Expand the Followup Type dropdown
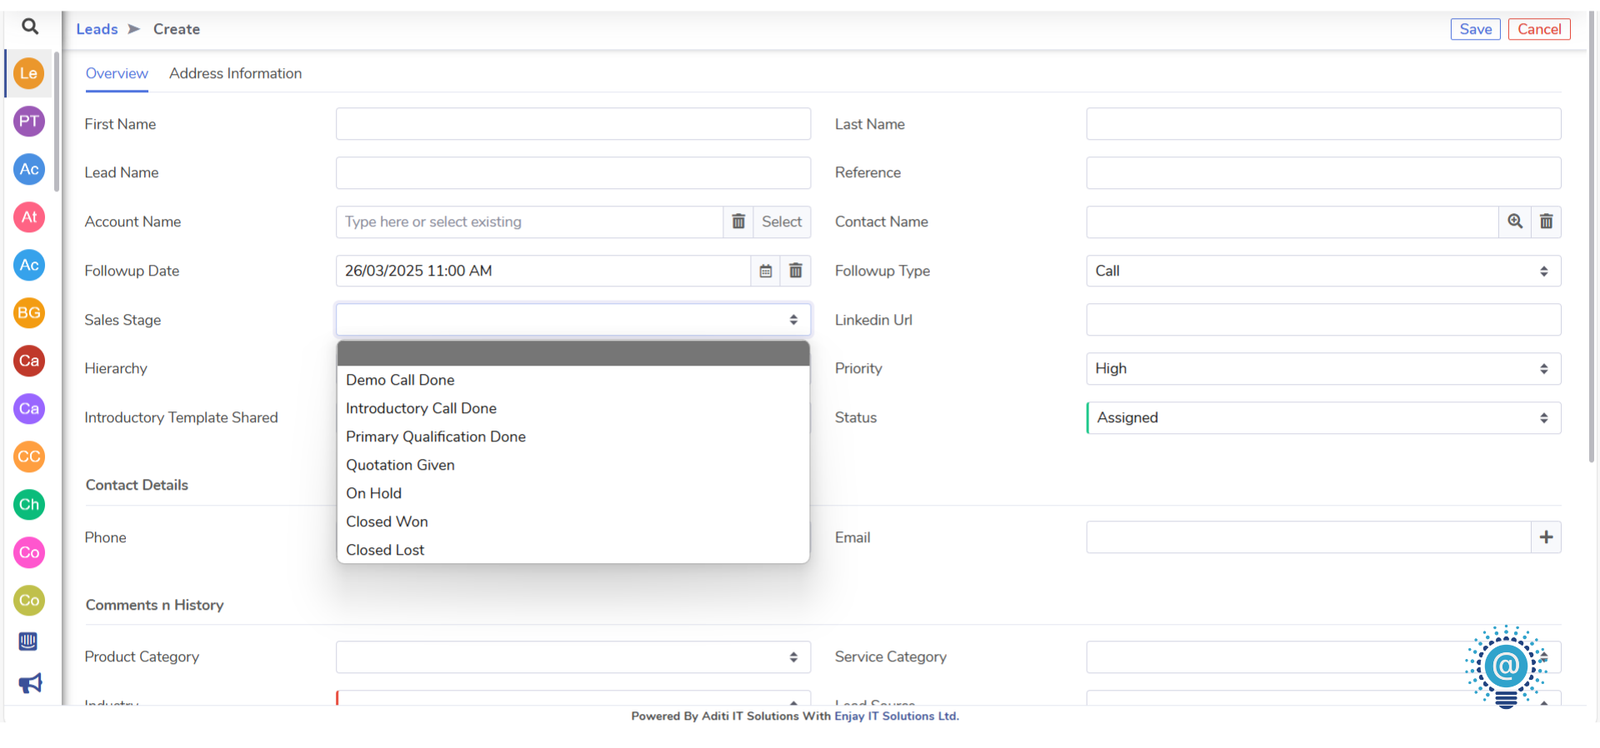This screenshot has height=748, width=1600. (x=1323, y=271)
